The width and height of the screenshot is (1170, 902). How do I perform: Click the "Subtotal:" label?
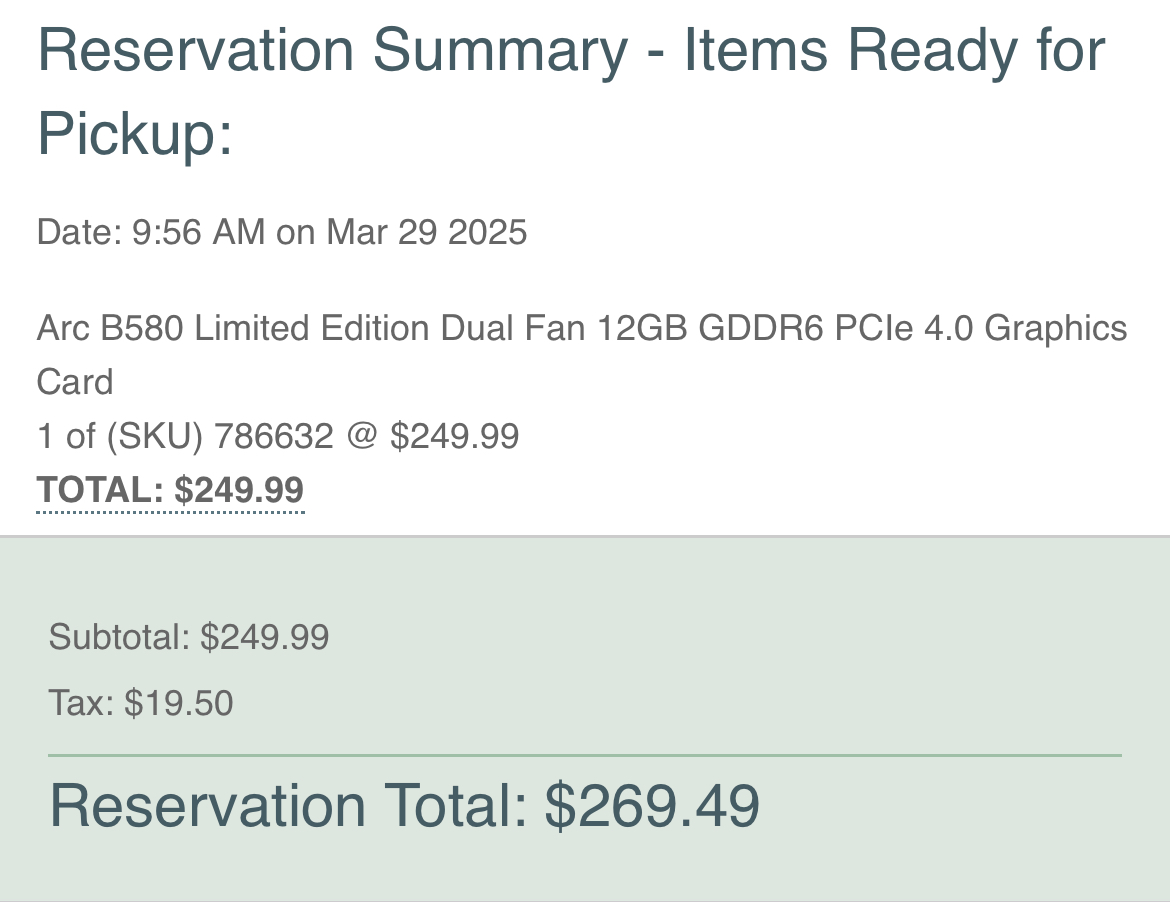point(119,637)
